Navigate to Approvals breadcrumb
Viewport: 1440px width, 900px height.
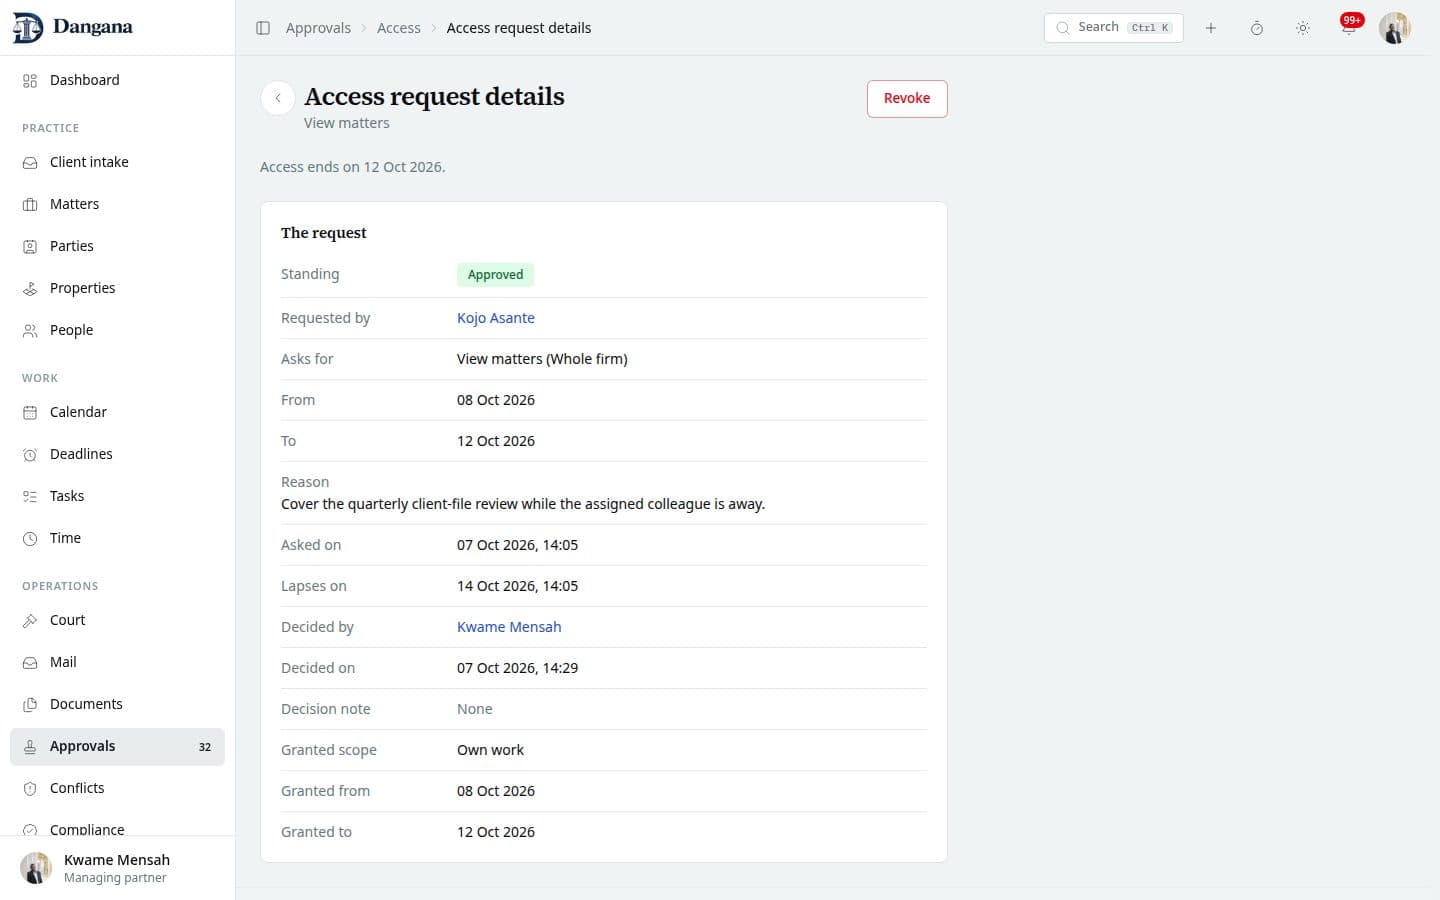tap(318, 28)
